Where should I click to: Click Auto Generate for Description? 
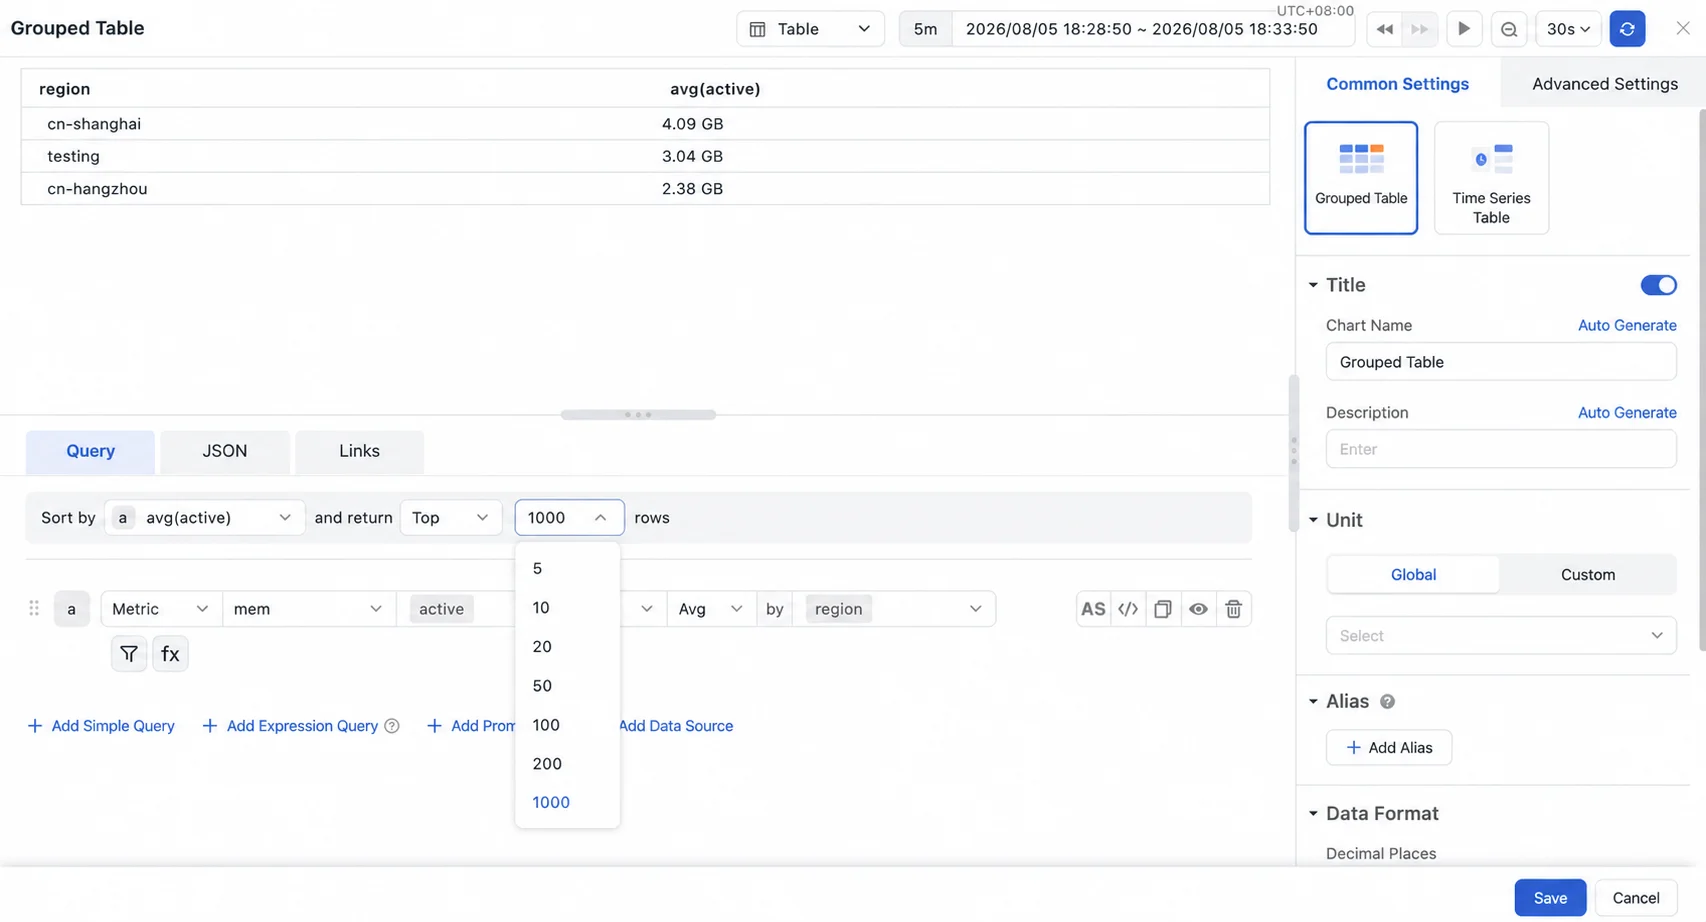(x=1627, y=413)
